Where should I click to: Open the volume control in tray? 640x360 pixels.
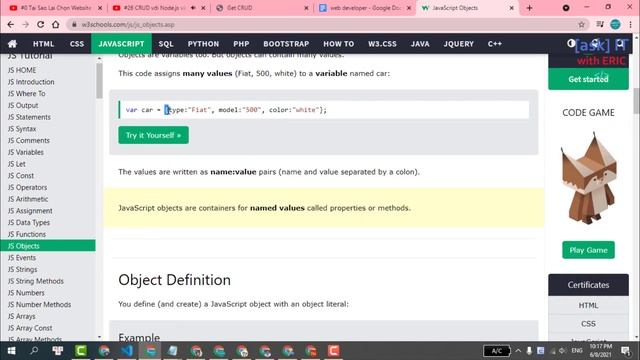562,351
